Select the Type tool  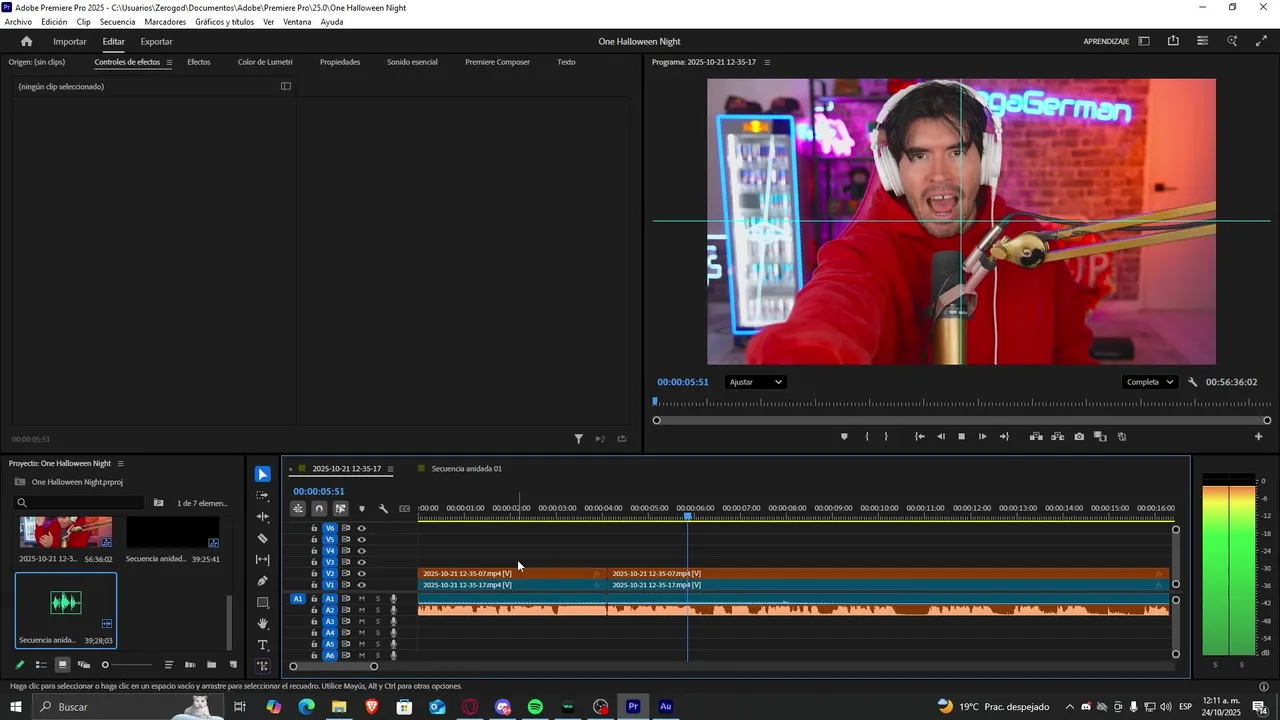coord(263,645)
